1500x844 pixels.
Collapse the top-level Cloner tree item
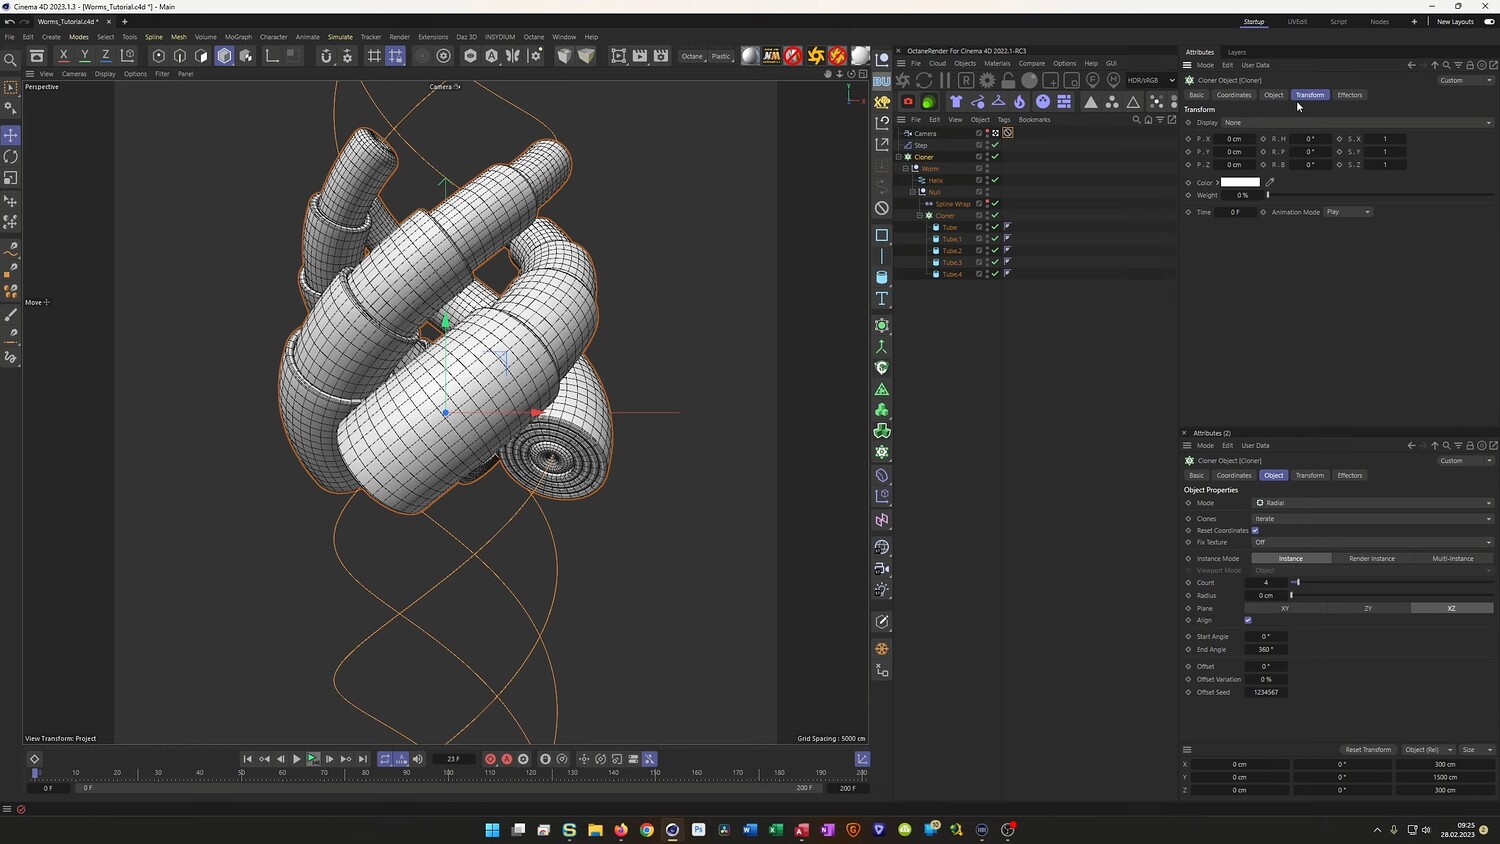899,157
